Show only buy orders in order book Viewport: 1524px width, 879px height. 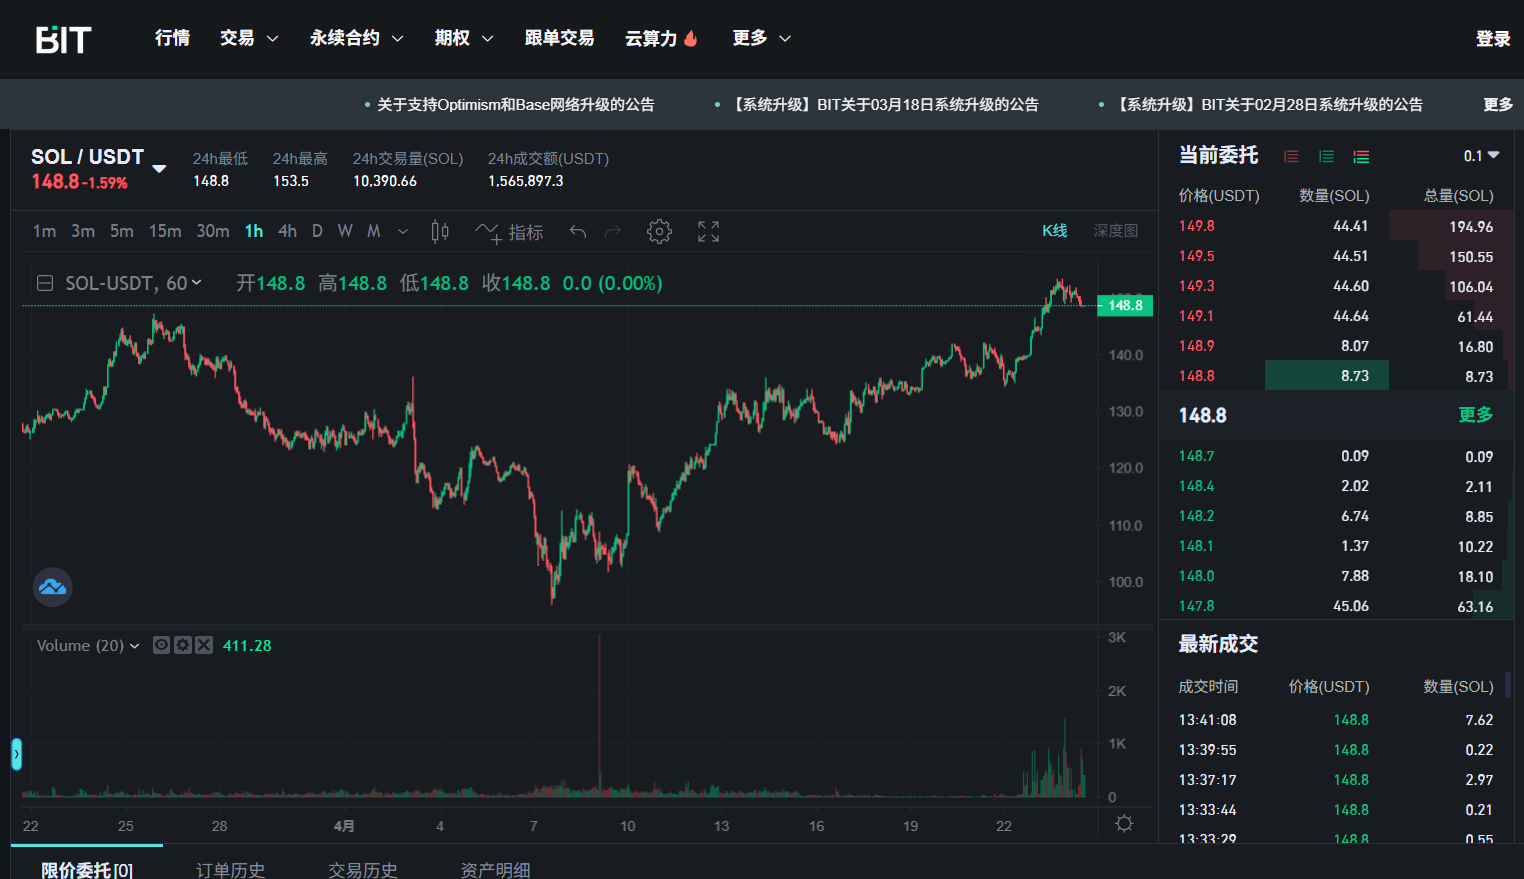point(1326,156)
